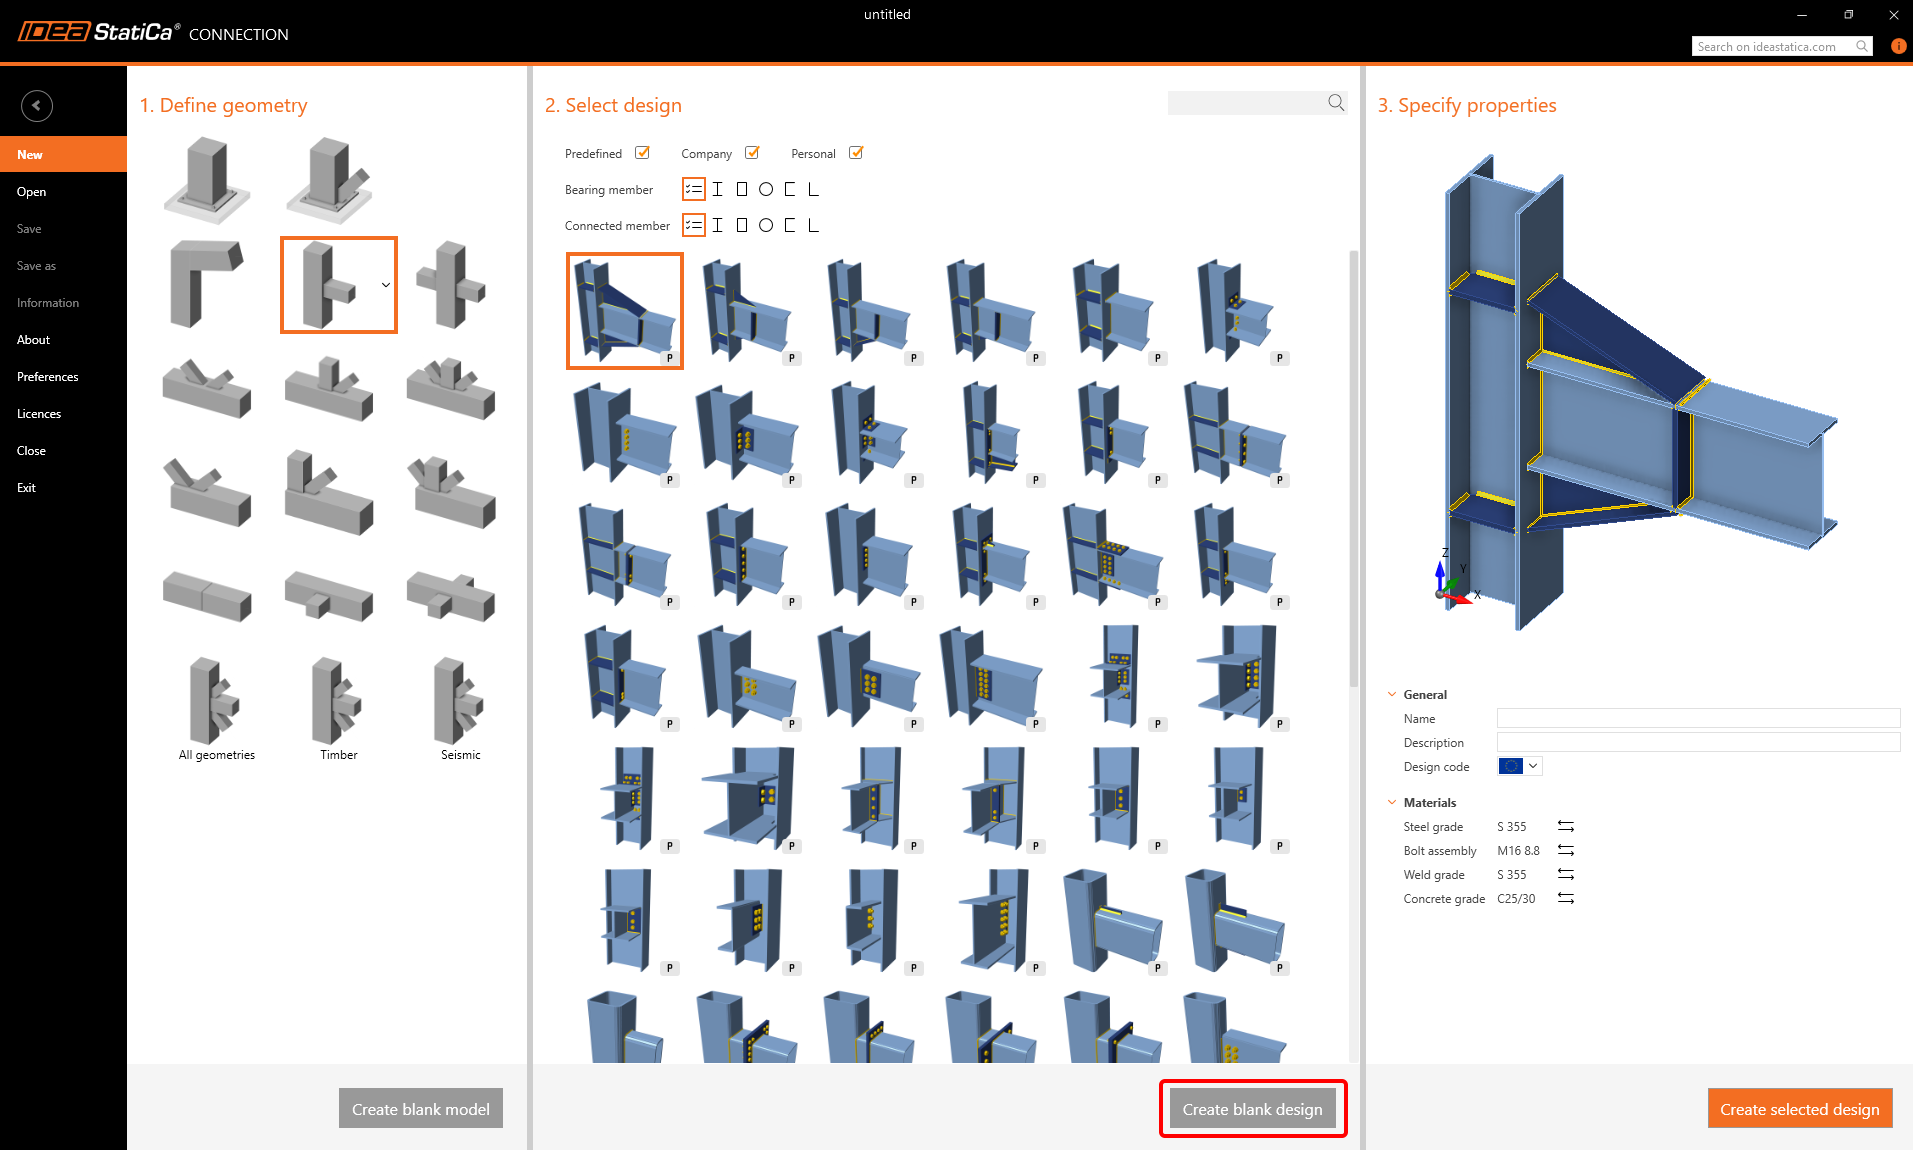Image resolution: width=1913 pixels, height=1150 pixels.
Task: Swap Bolt assembly material icon
Action: pyautogui.click(x=1566, y=850)
